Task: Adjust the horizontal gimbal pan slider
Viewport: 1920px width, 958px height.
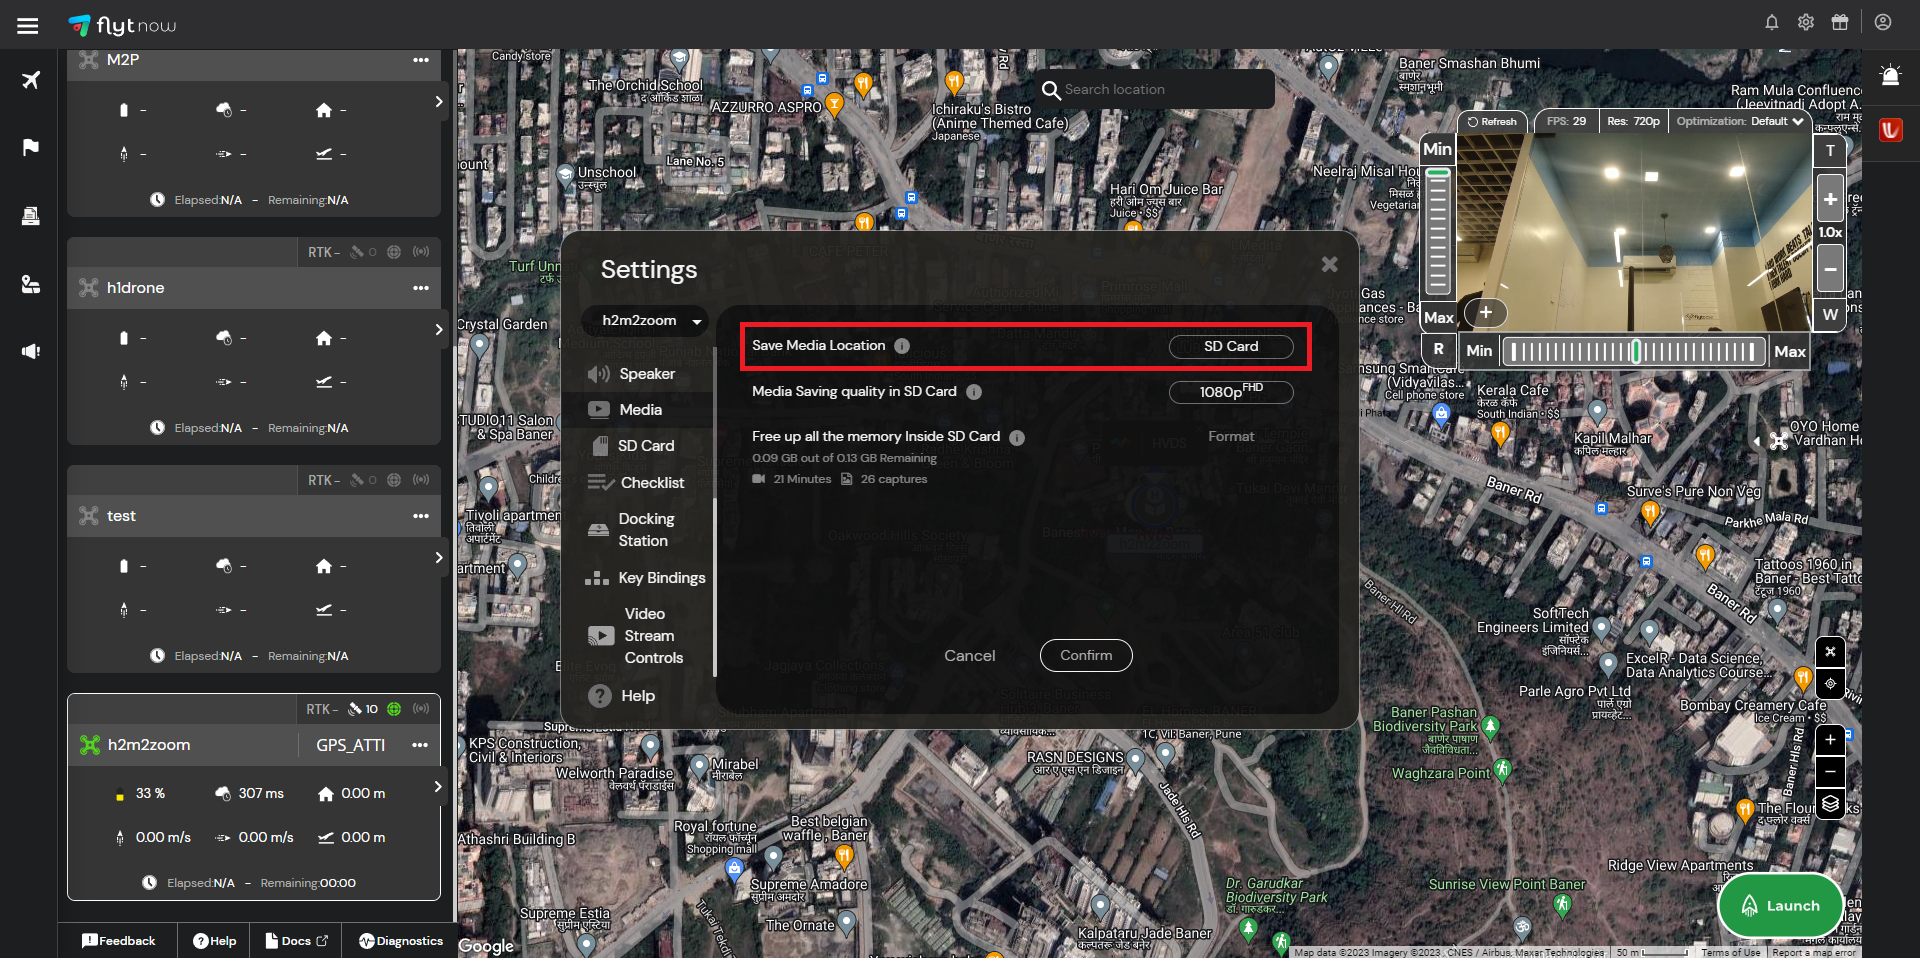Action: tap(1634, 351)
